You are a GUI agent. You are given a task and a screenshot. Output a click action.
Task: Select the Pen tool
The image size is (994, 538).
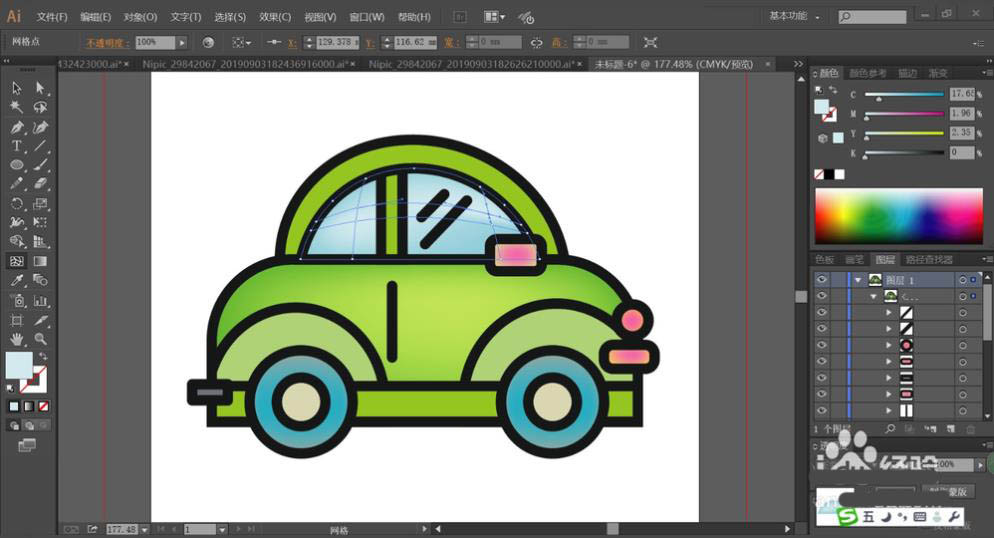coord(17,127)
